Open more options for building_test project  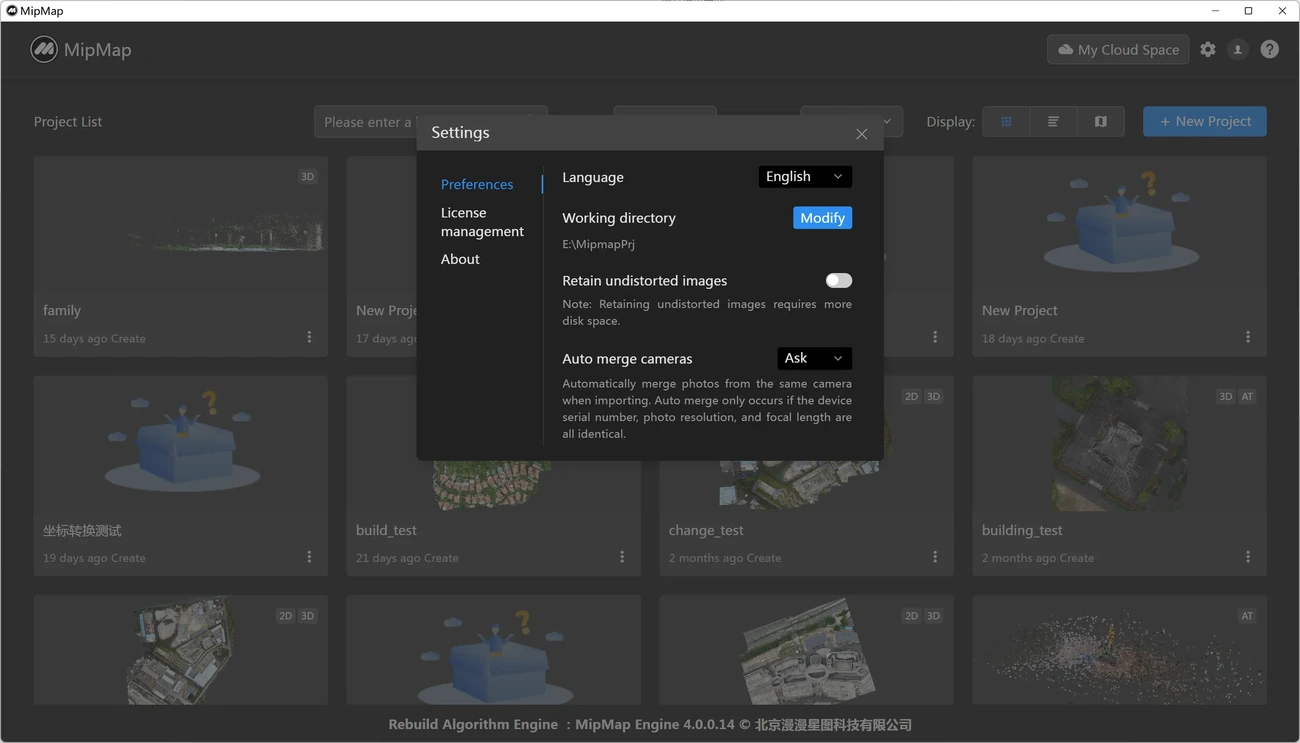(1248, 557)
